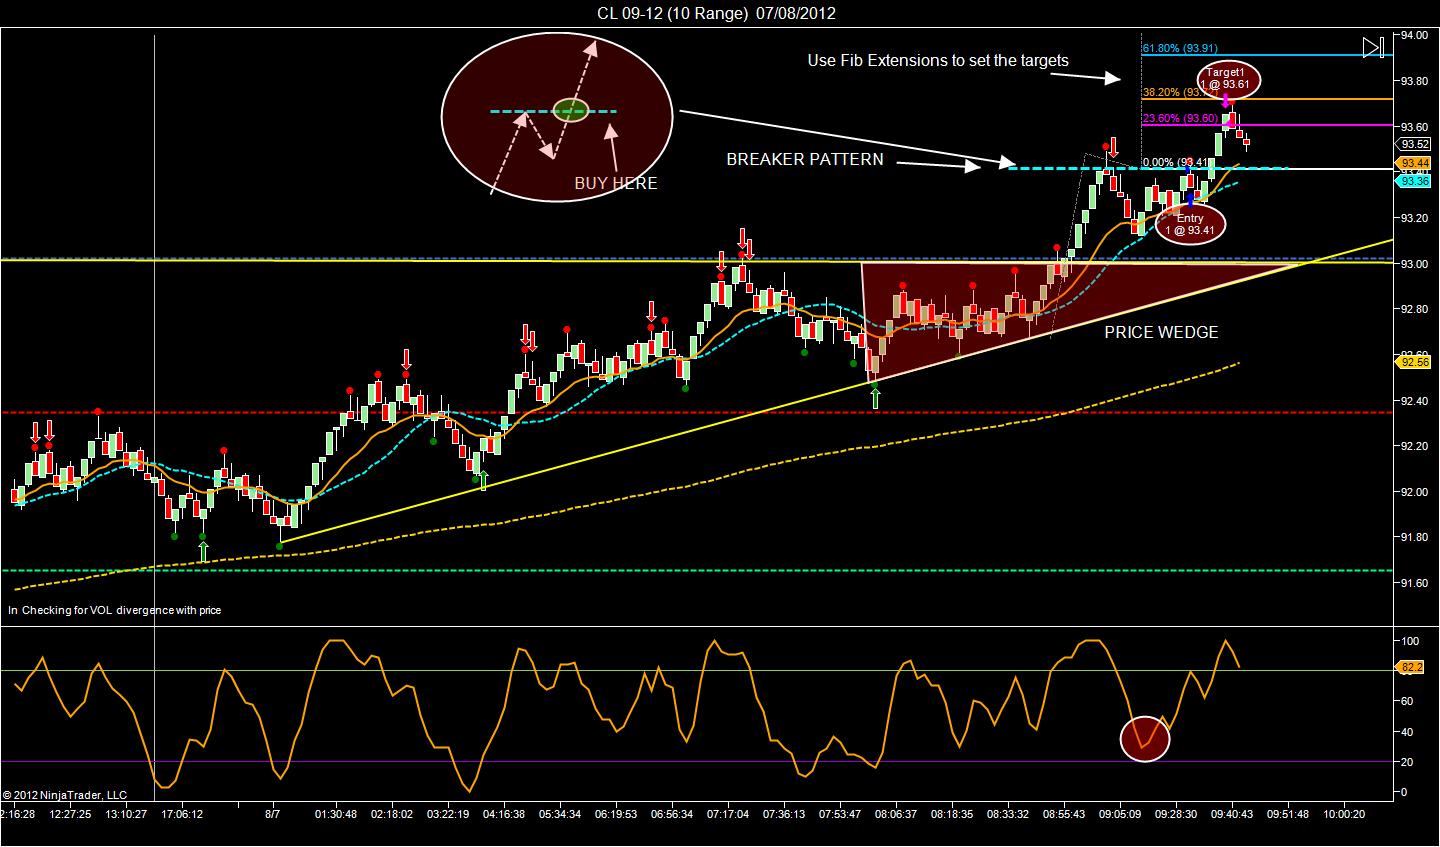
Task: Select the 38.20% Fib extension label
Action: 1178,92
